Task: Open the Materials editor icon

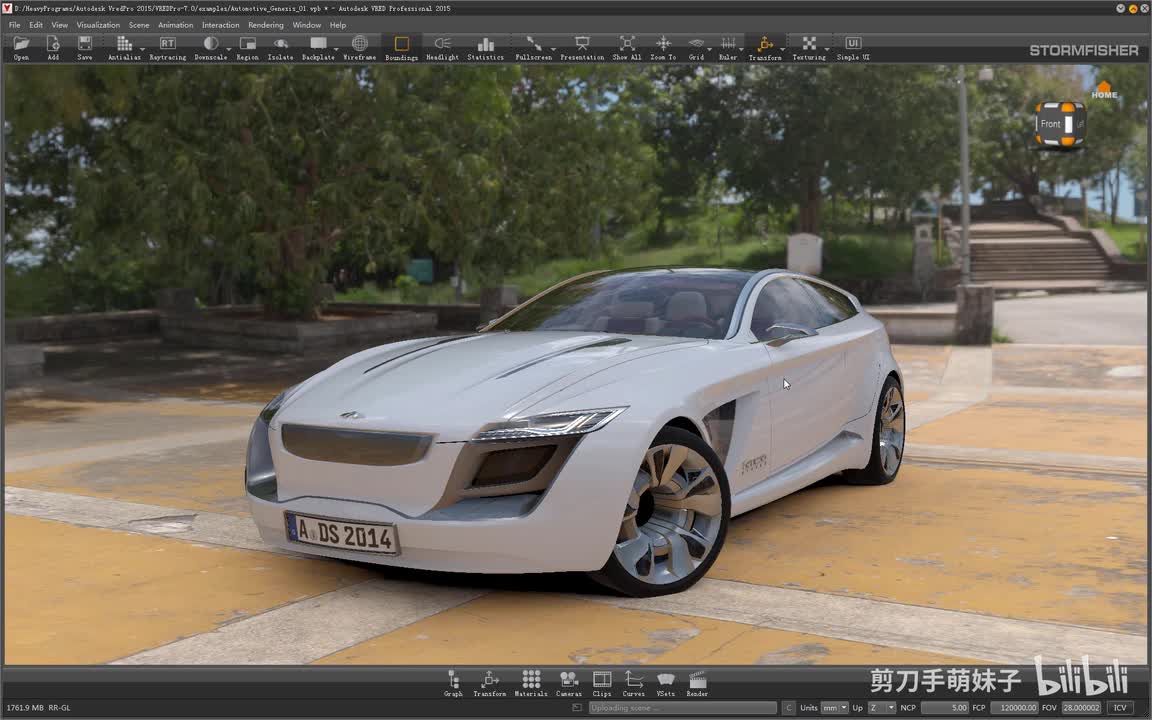Action: pos(530,683)
